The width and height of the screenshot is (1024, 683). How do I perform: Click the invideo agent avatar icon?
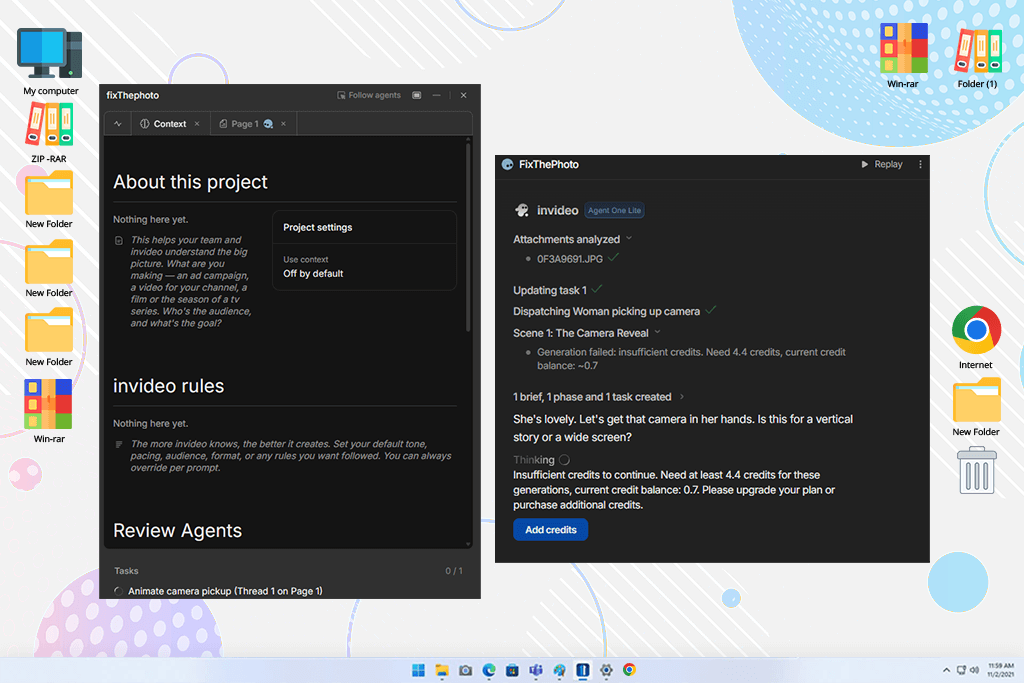[522, 210]
